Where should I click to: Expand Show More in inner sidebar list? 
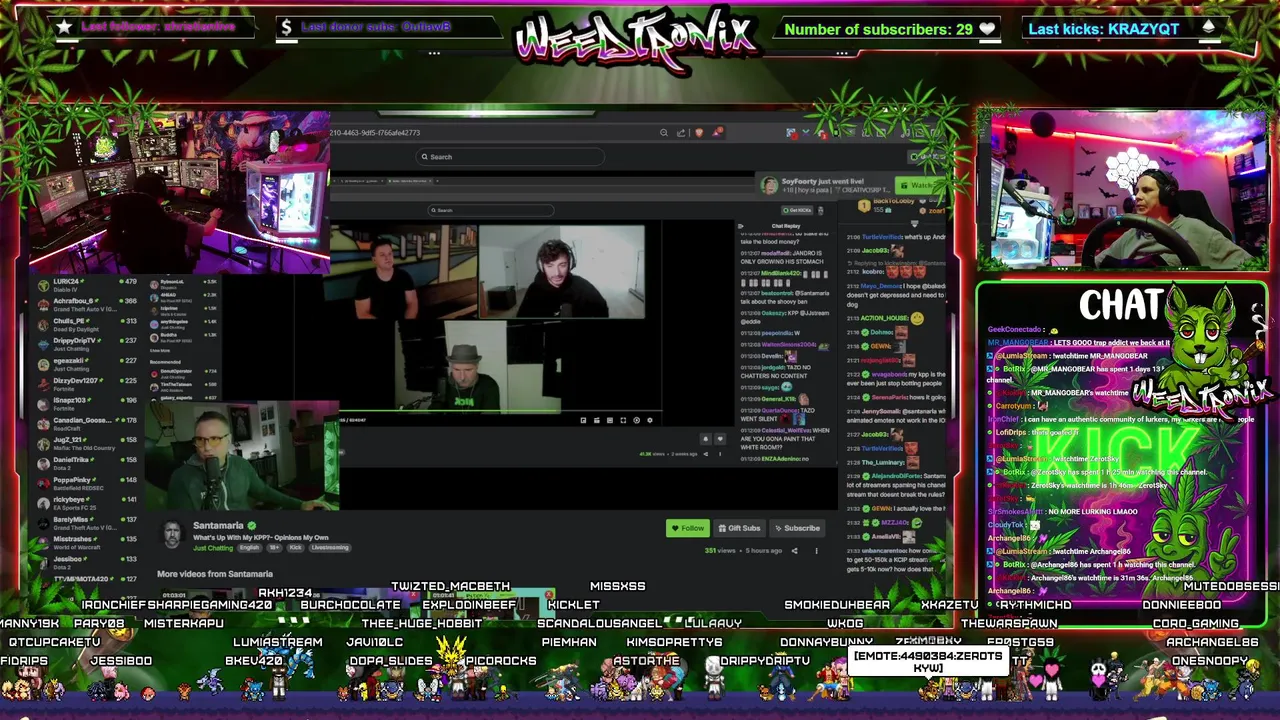click(x=160, y=351)
